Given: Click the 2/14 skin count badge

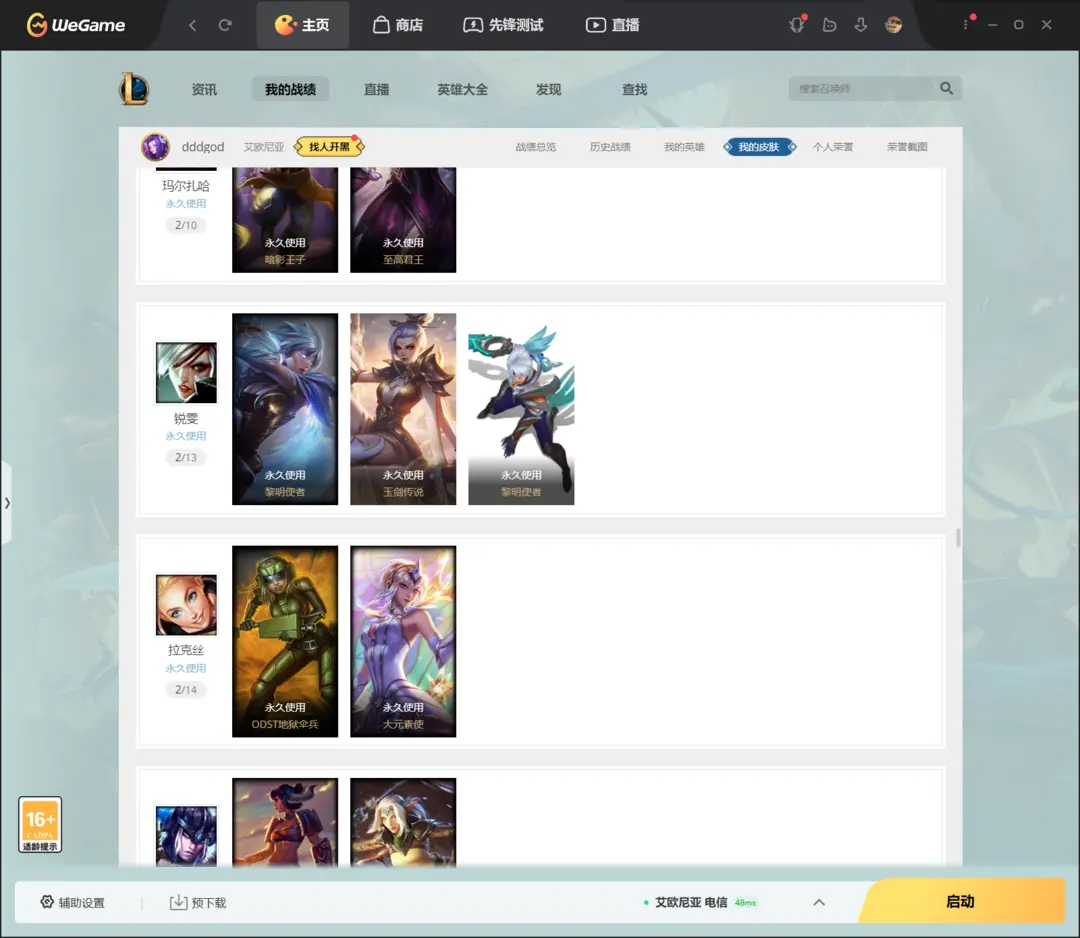Looking at the screenshot, I should [x=186, y=689].
